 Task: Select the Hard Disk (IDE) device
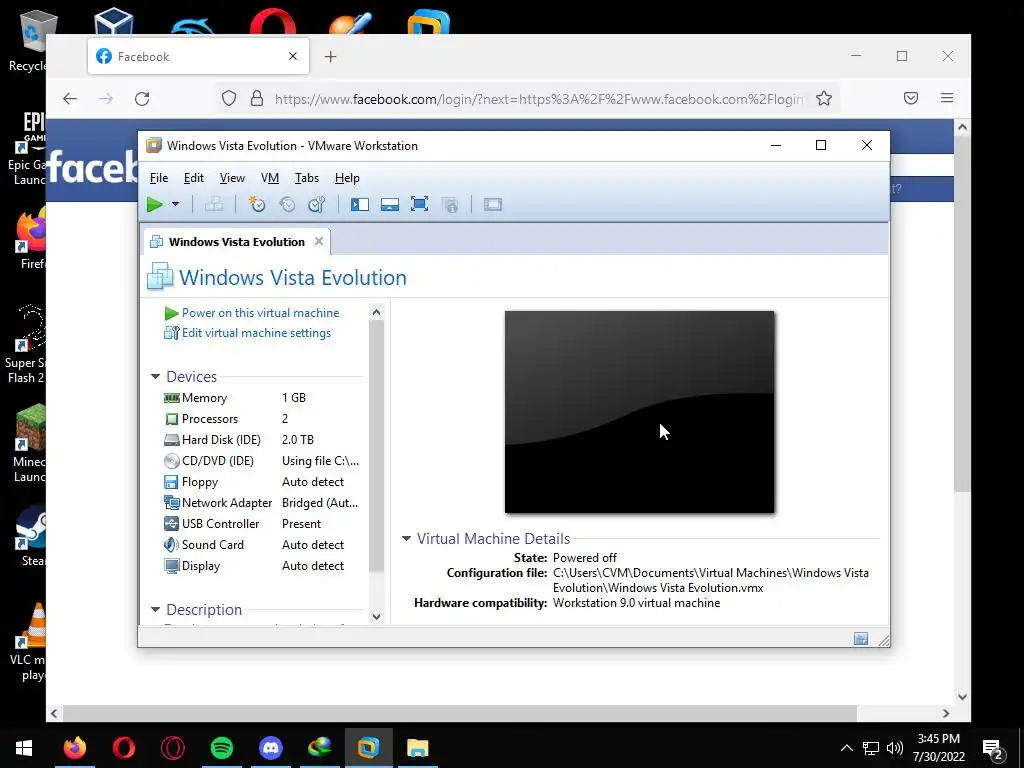pos(261,440)
